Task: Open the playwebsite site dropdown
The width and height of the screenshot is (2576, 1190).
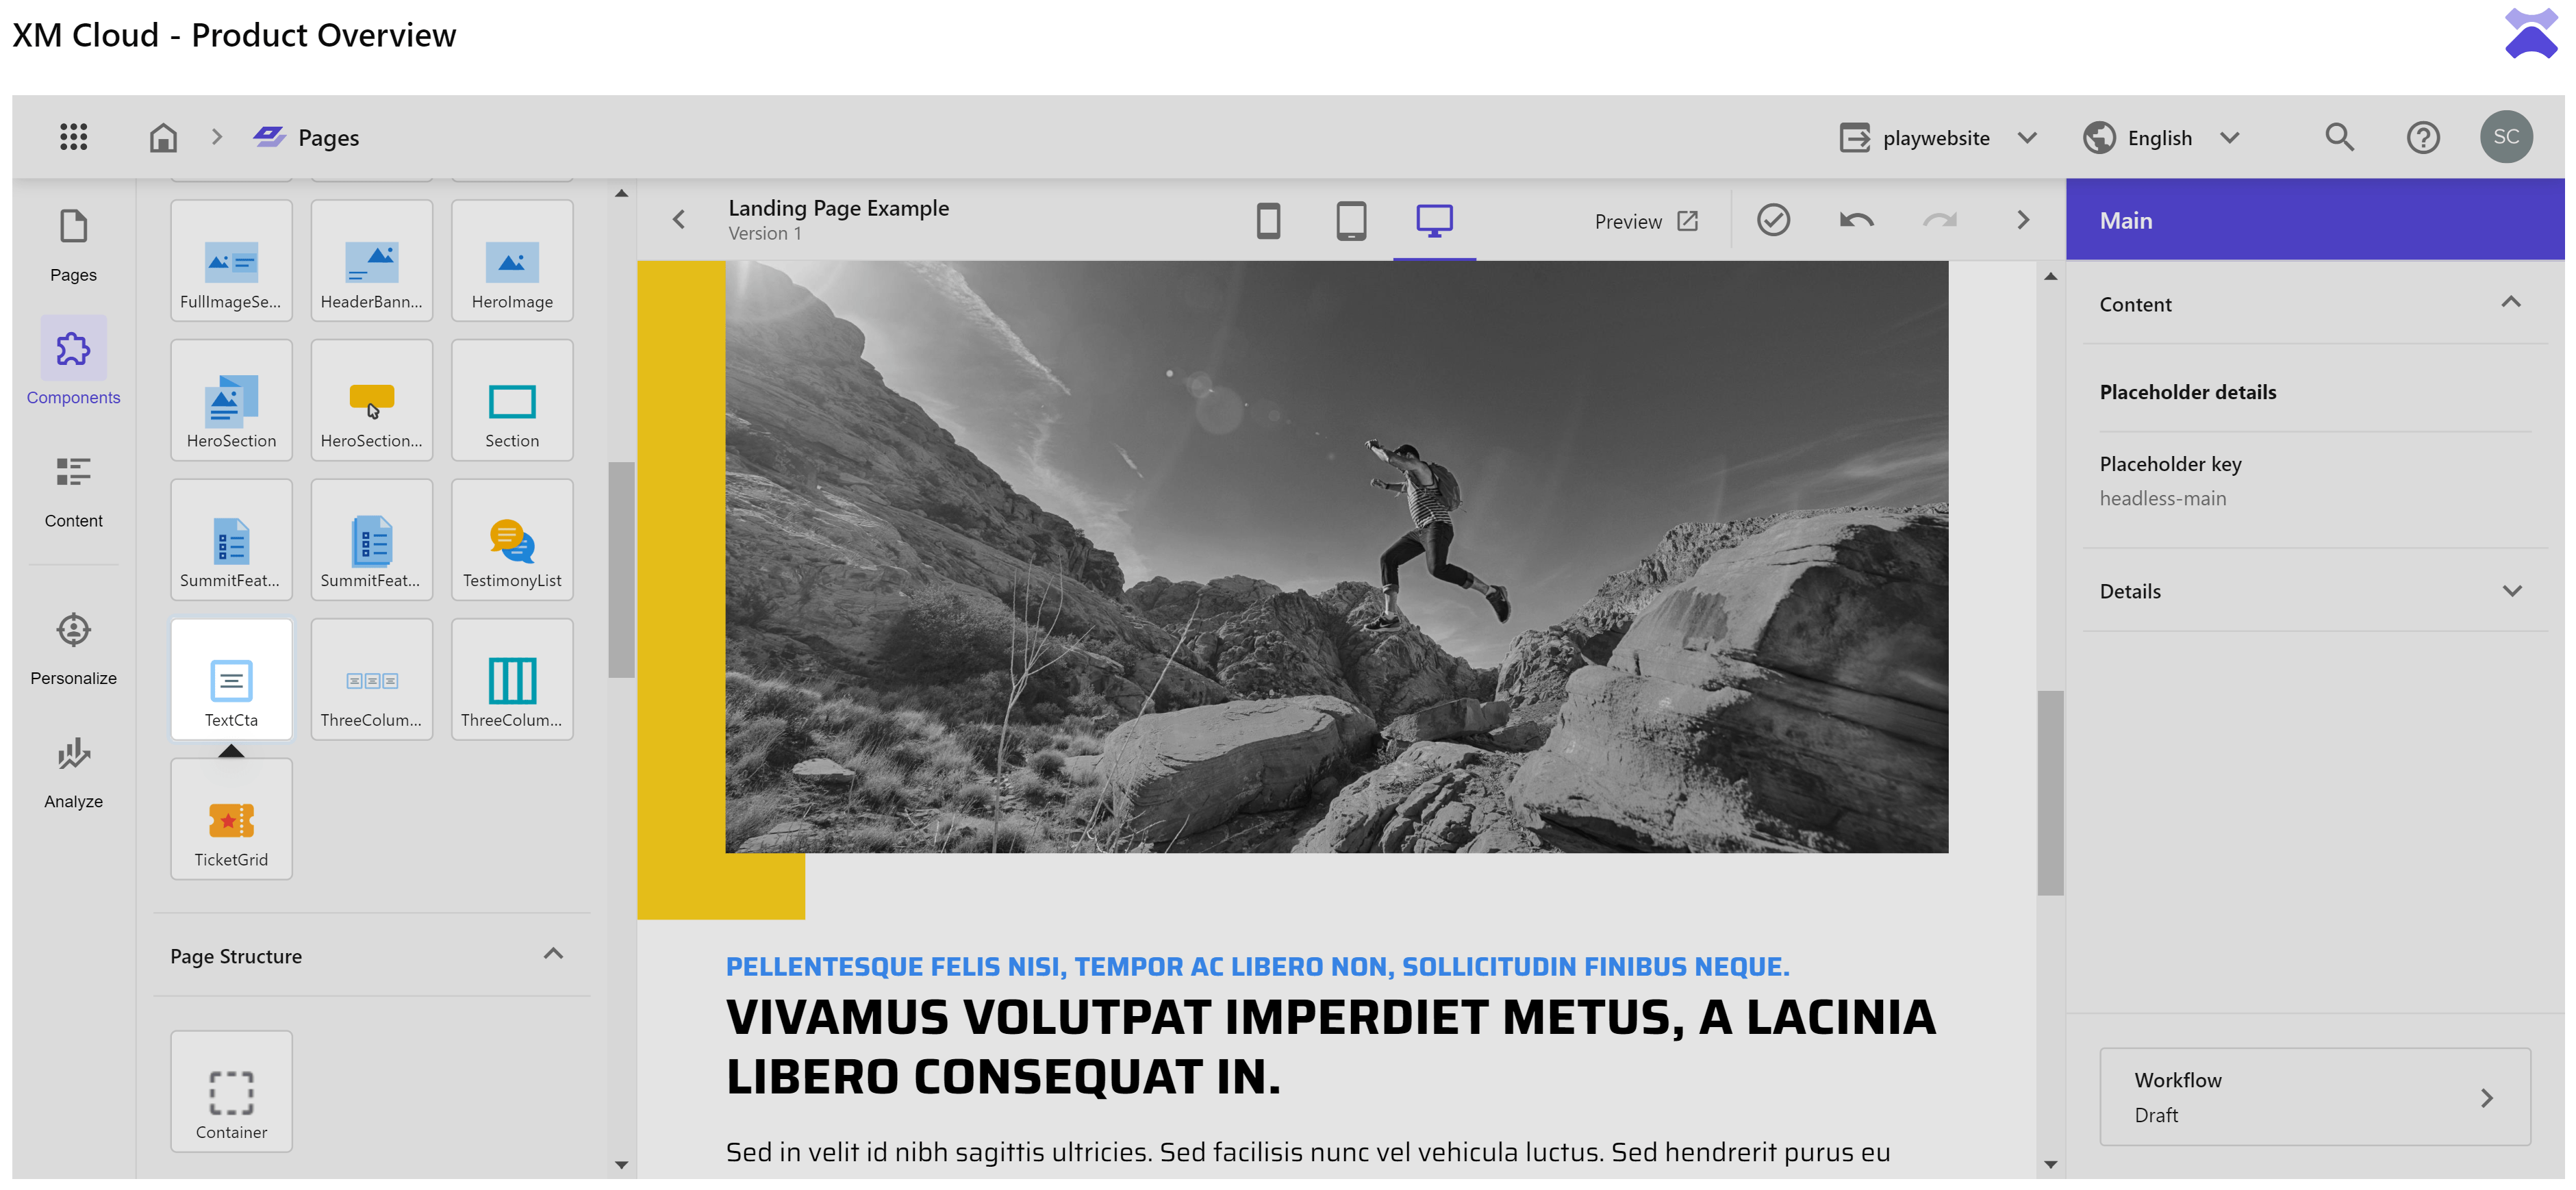Action: click(1937, 138)
